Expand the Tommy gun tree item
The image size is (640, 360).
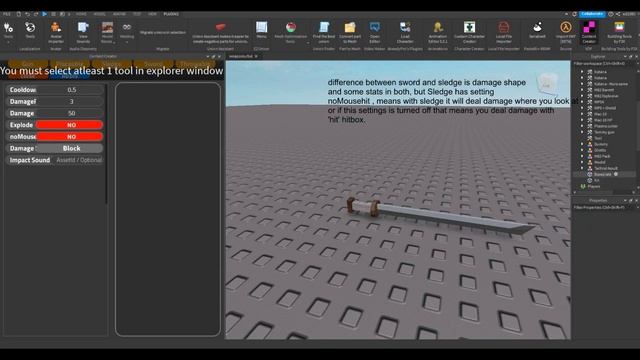tap(582, 132)
